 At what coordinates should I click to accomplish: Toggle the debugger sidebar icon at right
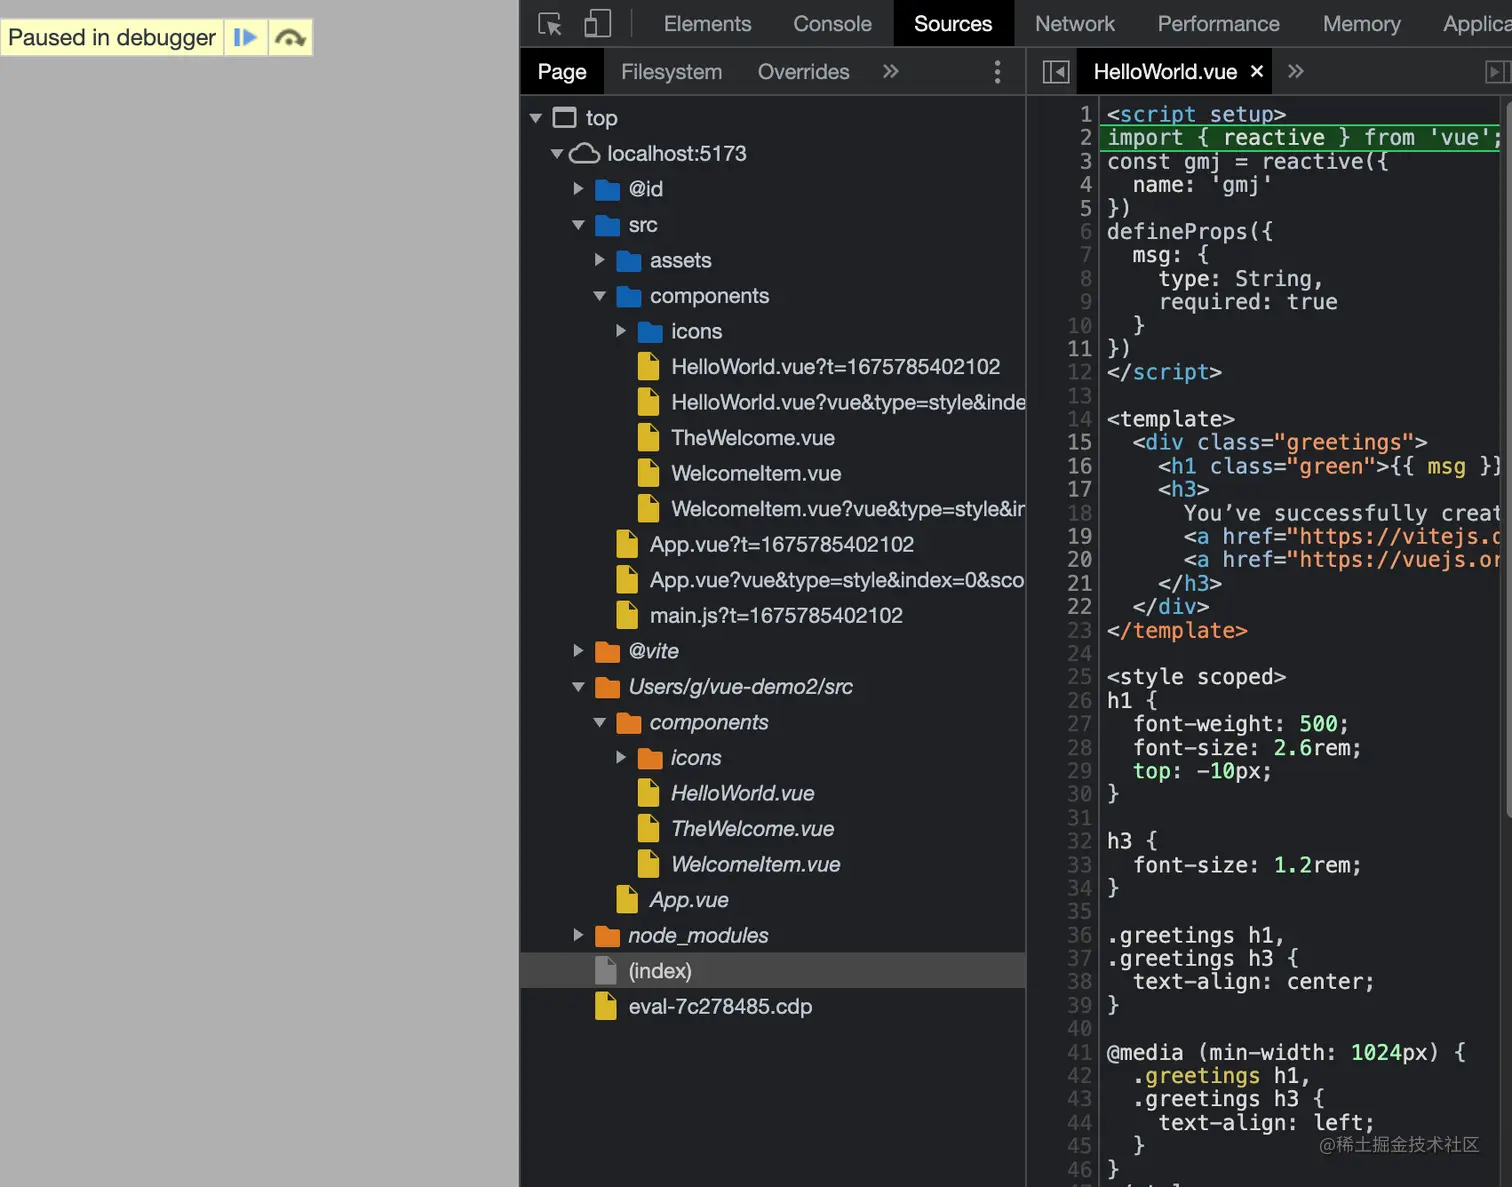click(1496, 72)
